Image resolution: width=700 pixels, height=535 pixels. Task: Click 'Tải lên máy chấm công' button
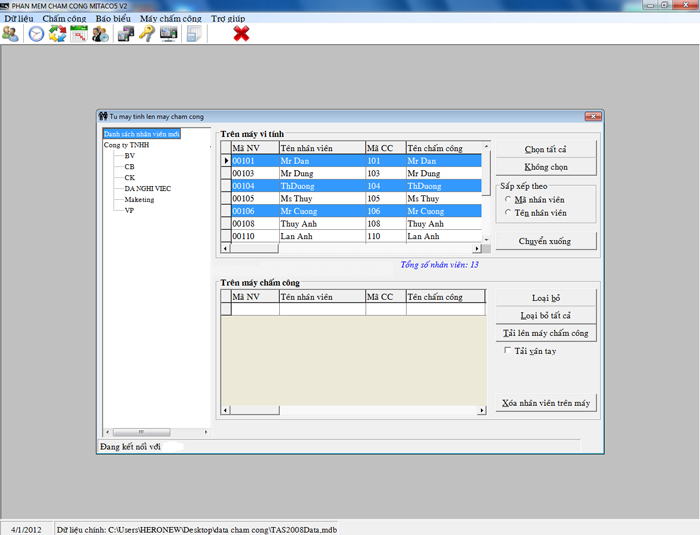(546, 333)
